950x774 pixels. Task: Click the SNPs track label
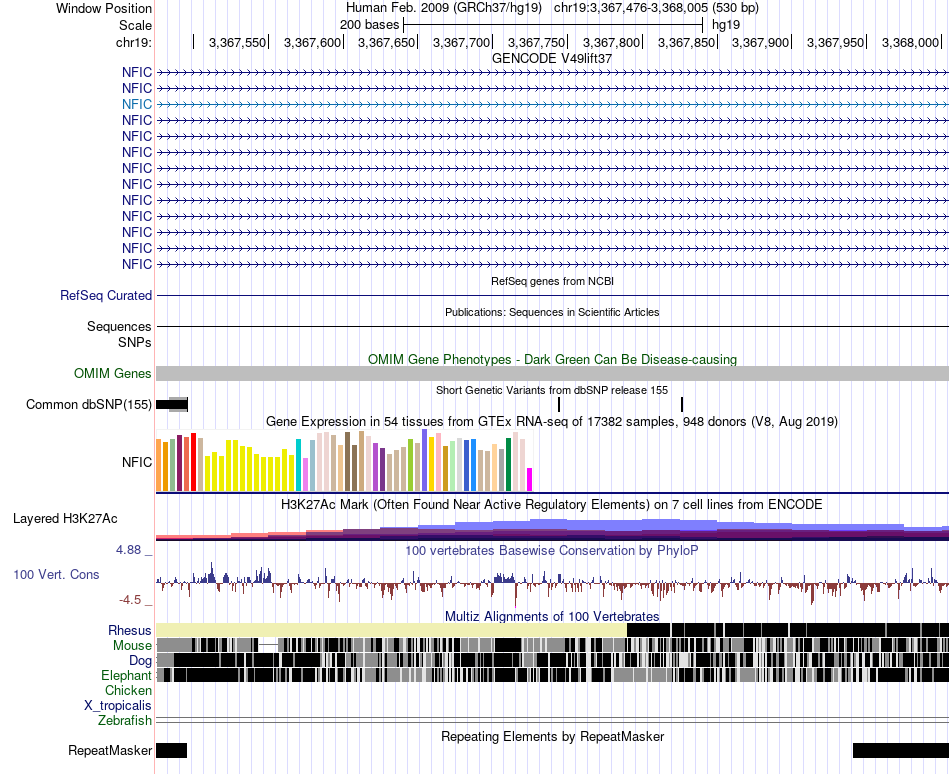point(135,342)
